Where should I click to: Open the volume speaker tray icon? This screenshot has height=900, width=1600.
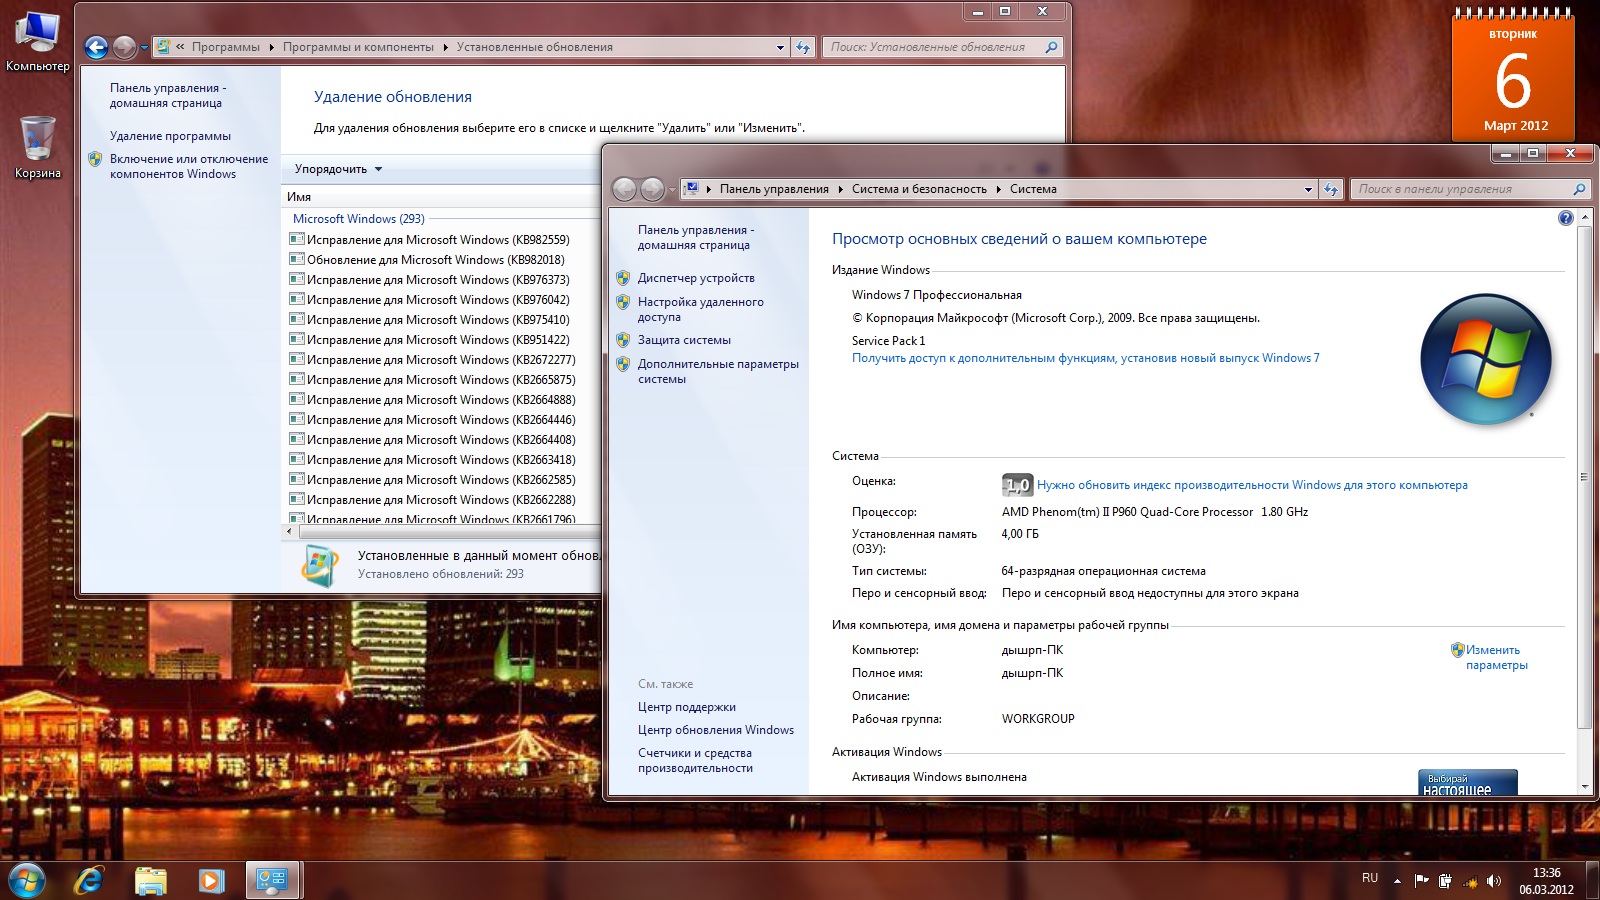[x=1494, y=881]
